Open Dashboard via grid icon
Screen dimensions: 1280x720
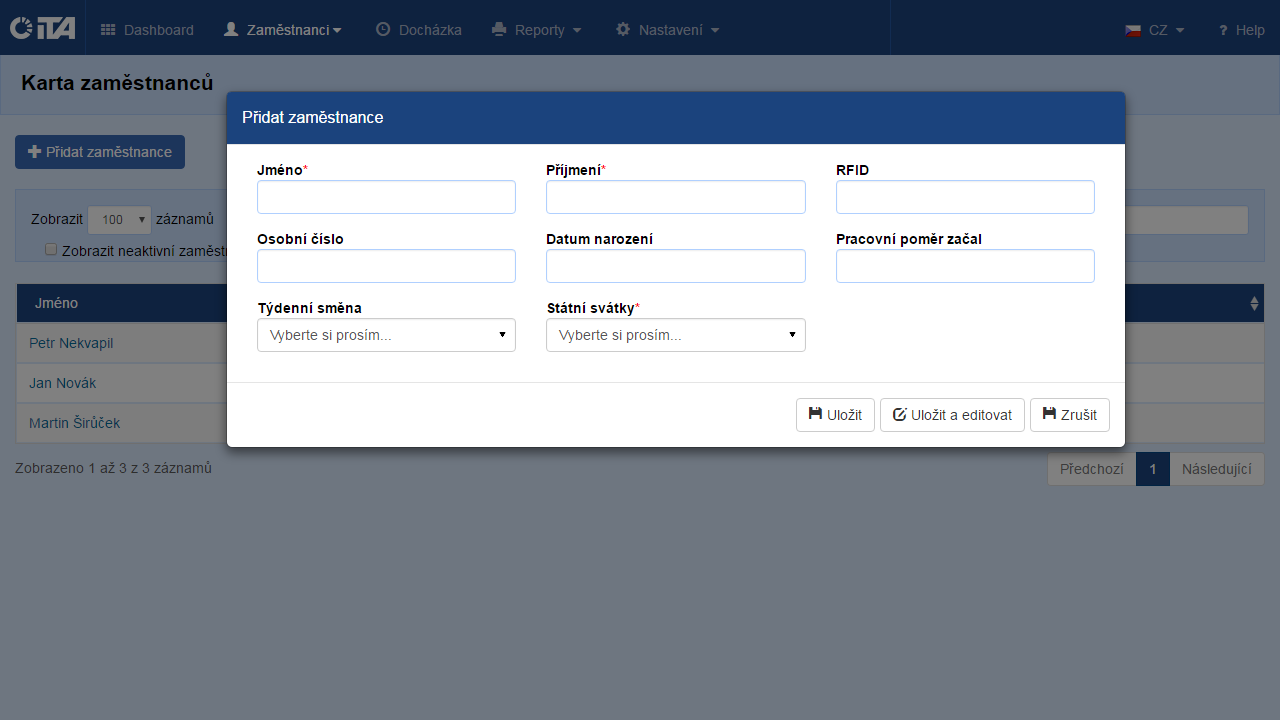(108, 30)
